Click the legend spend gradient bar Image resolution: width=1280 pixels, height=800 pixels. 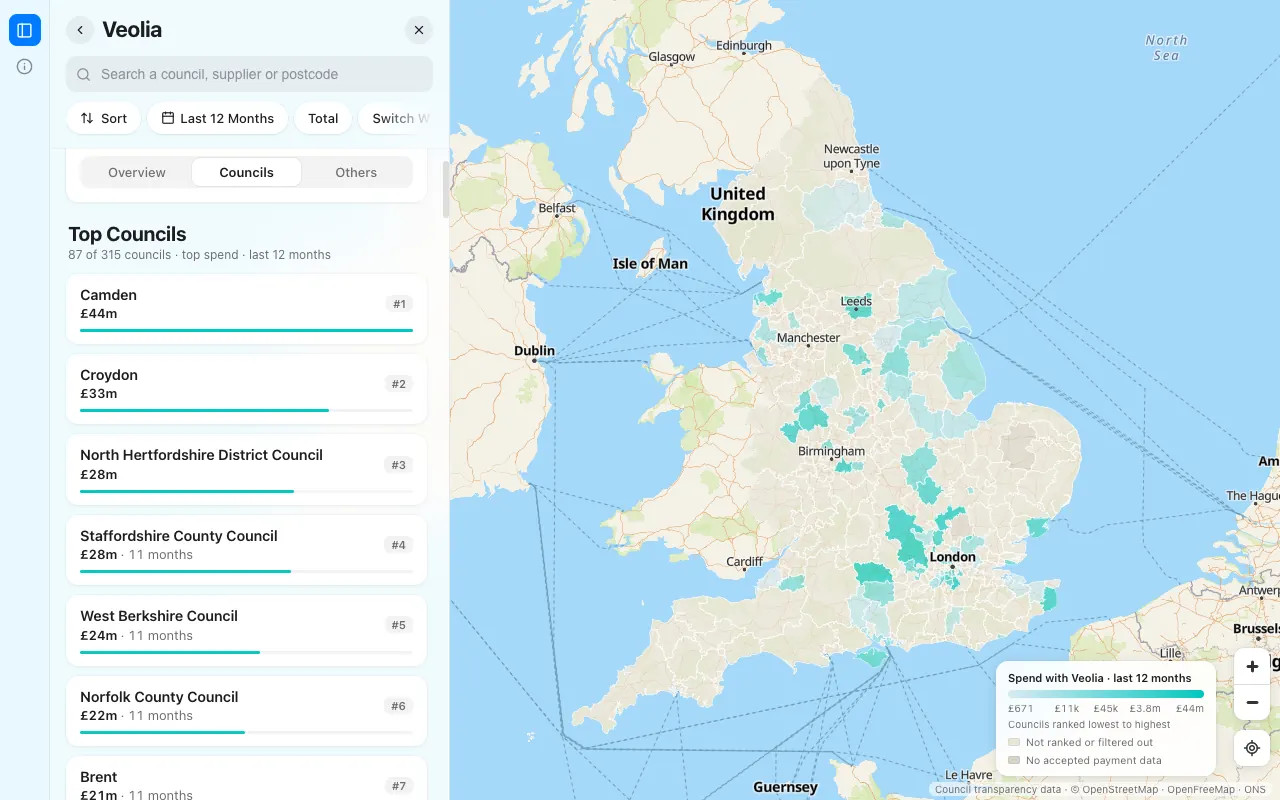tap(1106, 694)
